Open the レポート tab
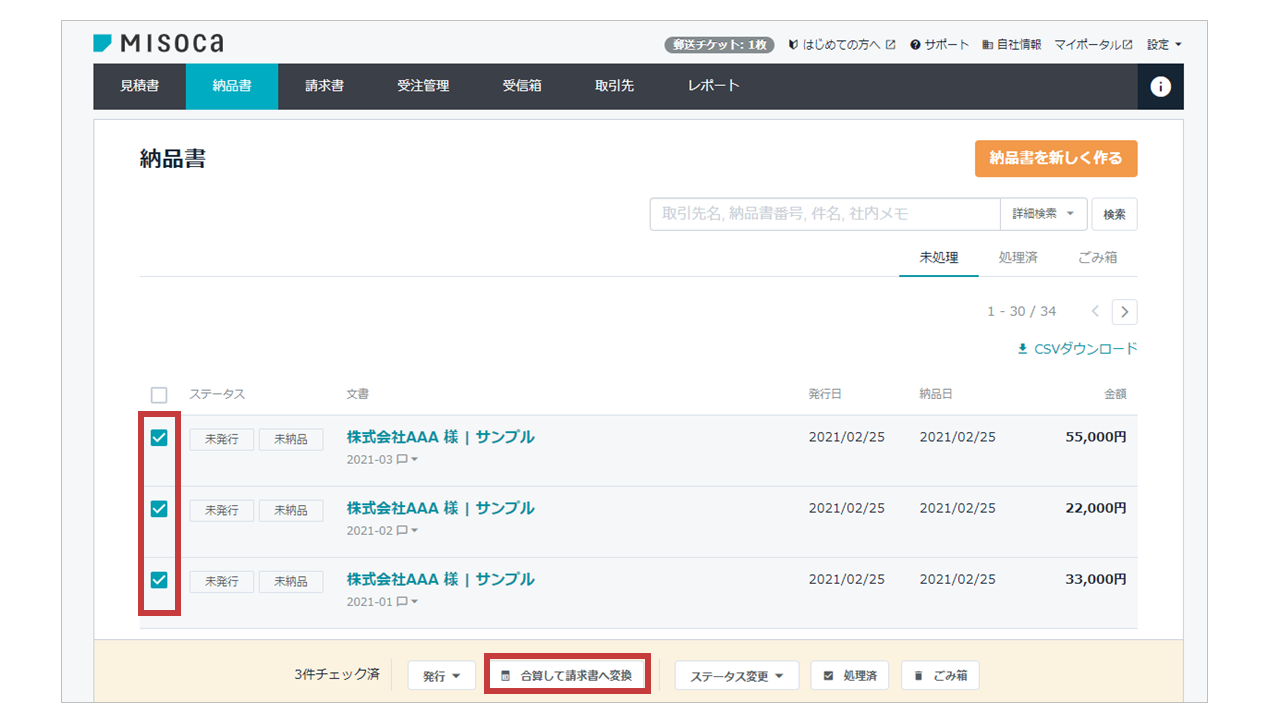1280x720 pixels. (714, 86)
